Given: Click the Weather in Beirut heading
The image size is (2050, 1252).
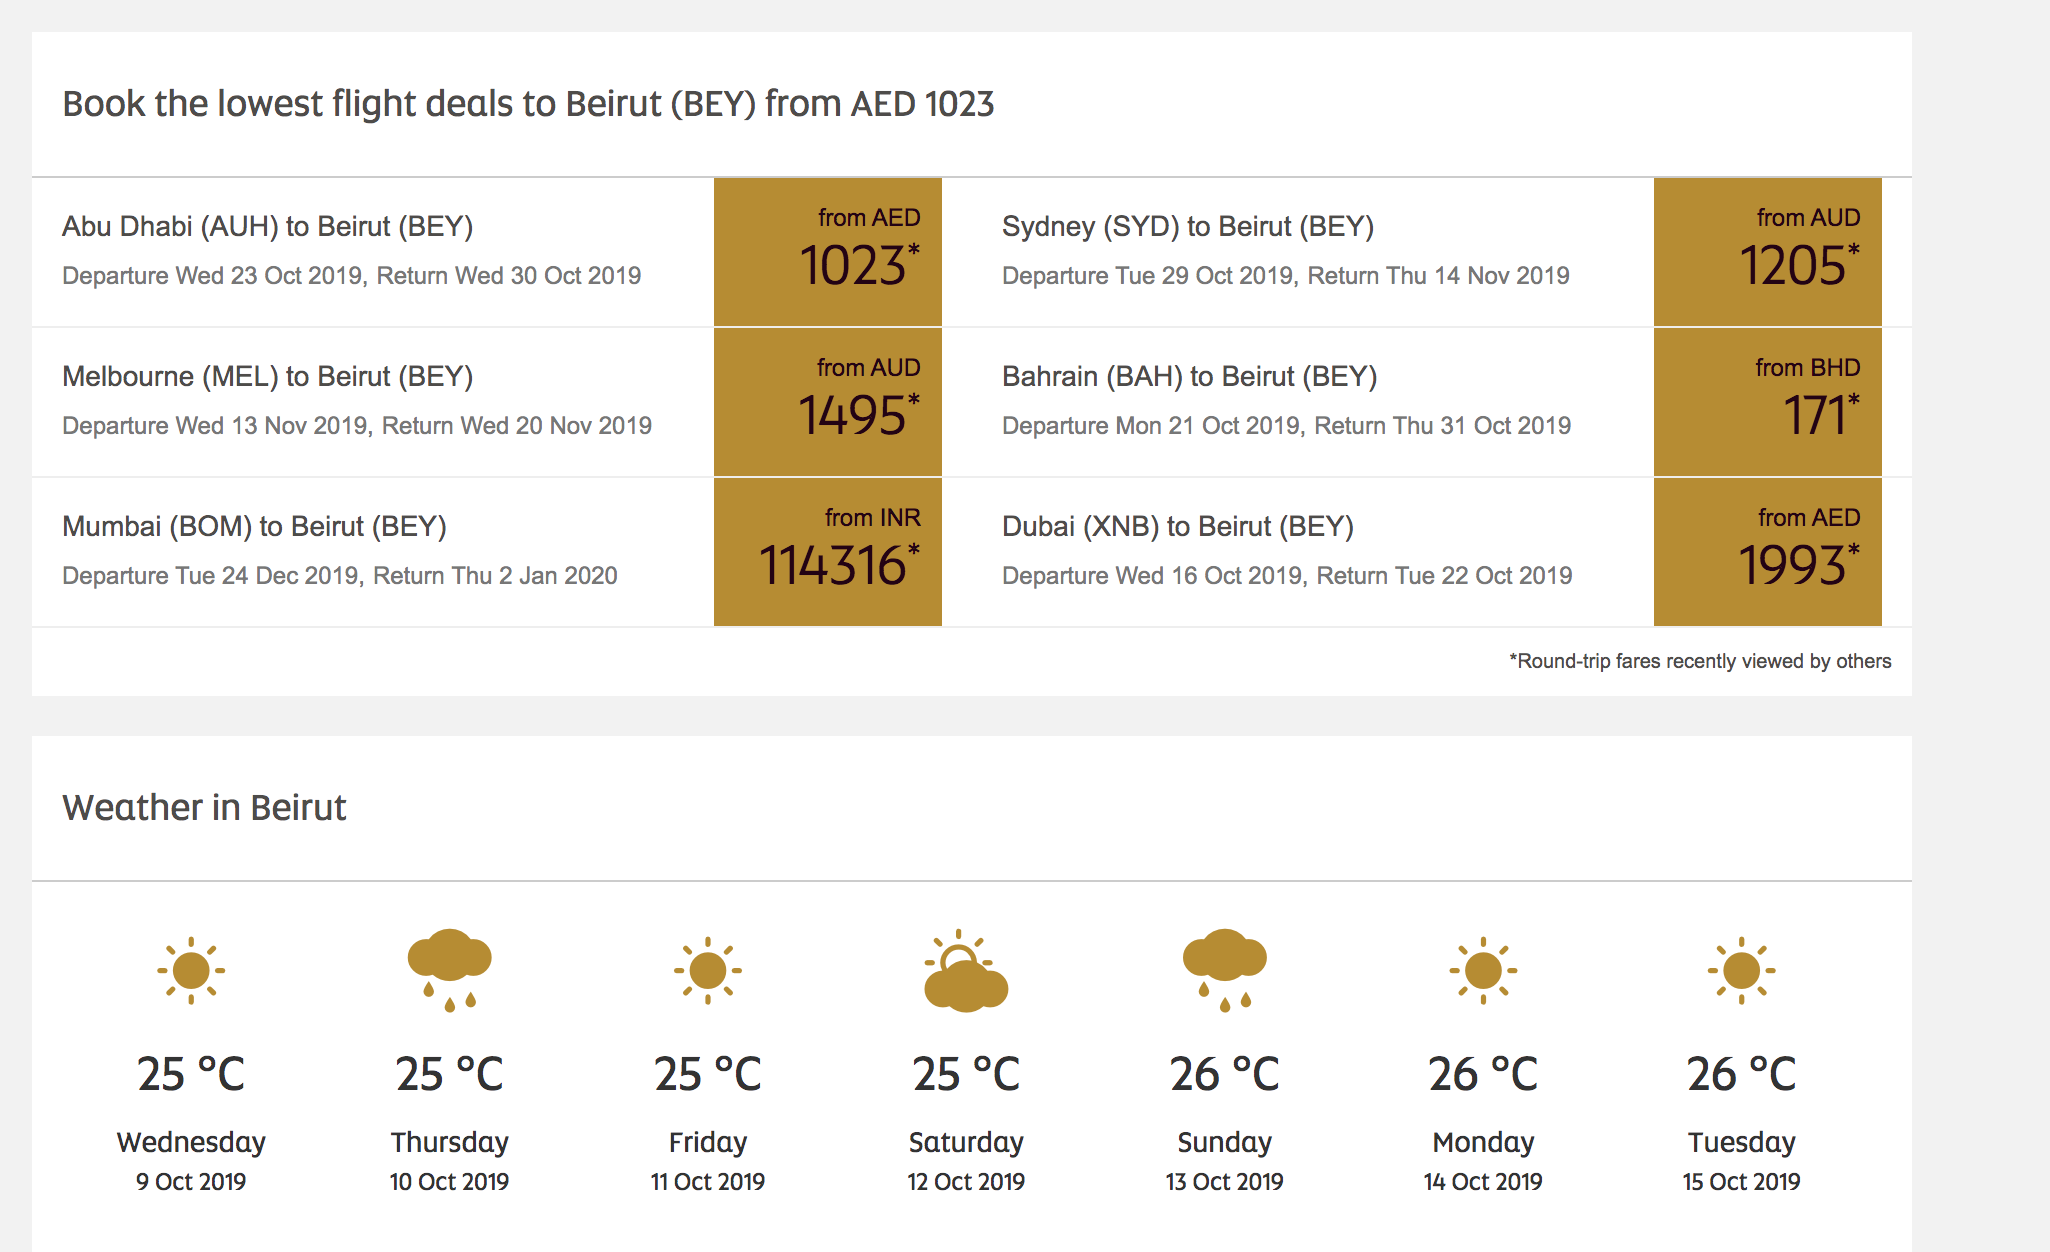Looking at the screenshot, I should (204, 808).
